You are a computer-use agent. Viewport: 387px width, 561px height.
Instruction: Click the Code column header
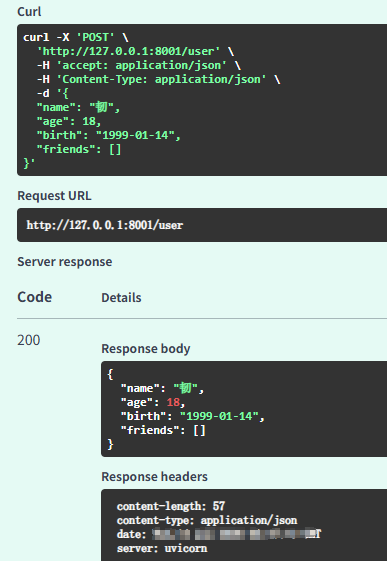(x=35, y=297)
